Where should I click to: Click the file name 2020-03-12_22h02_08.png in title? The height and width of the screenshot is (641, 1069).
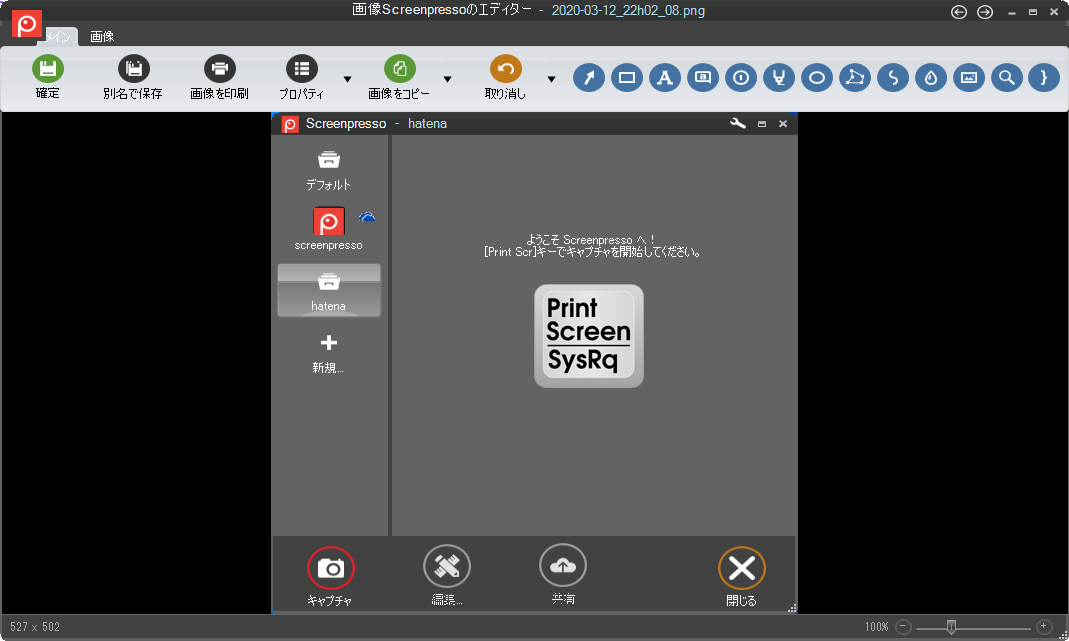628,10
